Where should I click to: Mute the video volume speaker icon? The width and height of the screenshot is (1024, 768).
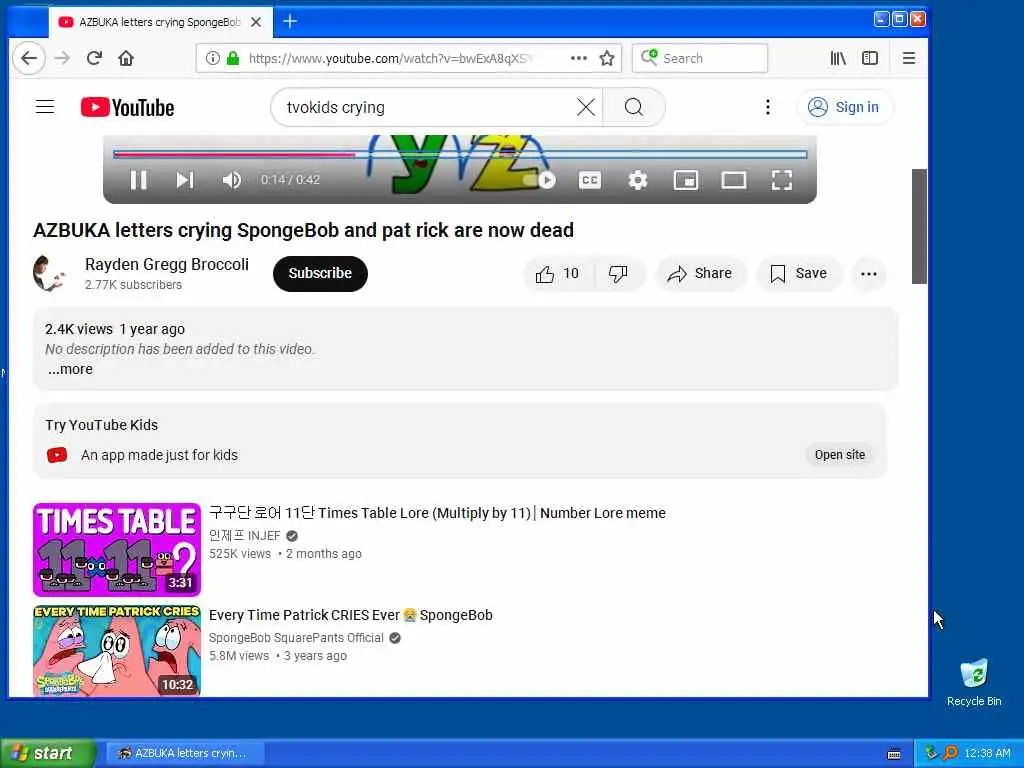(231, 180)
